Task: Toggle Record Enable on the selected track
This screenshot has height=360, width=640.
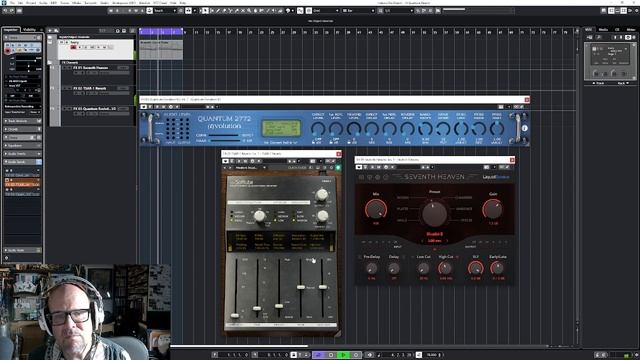Action: coord(73,47)
